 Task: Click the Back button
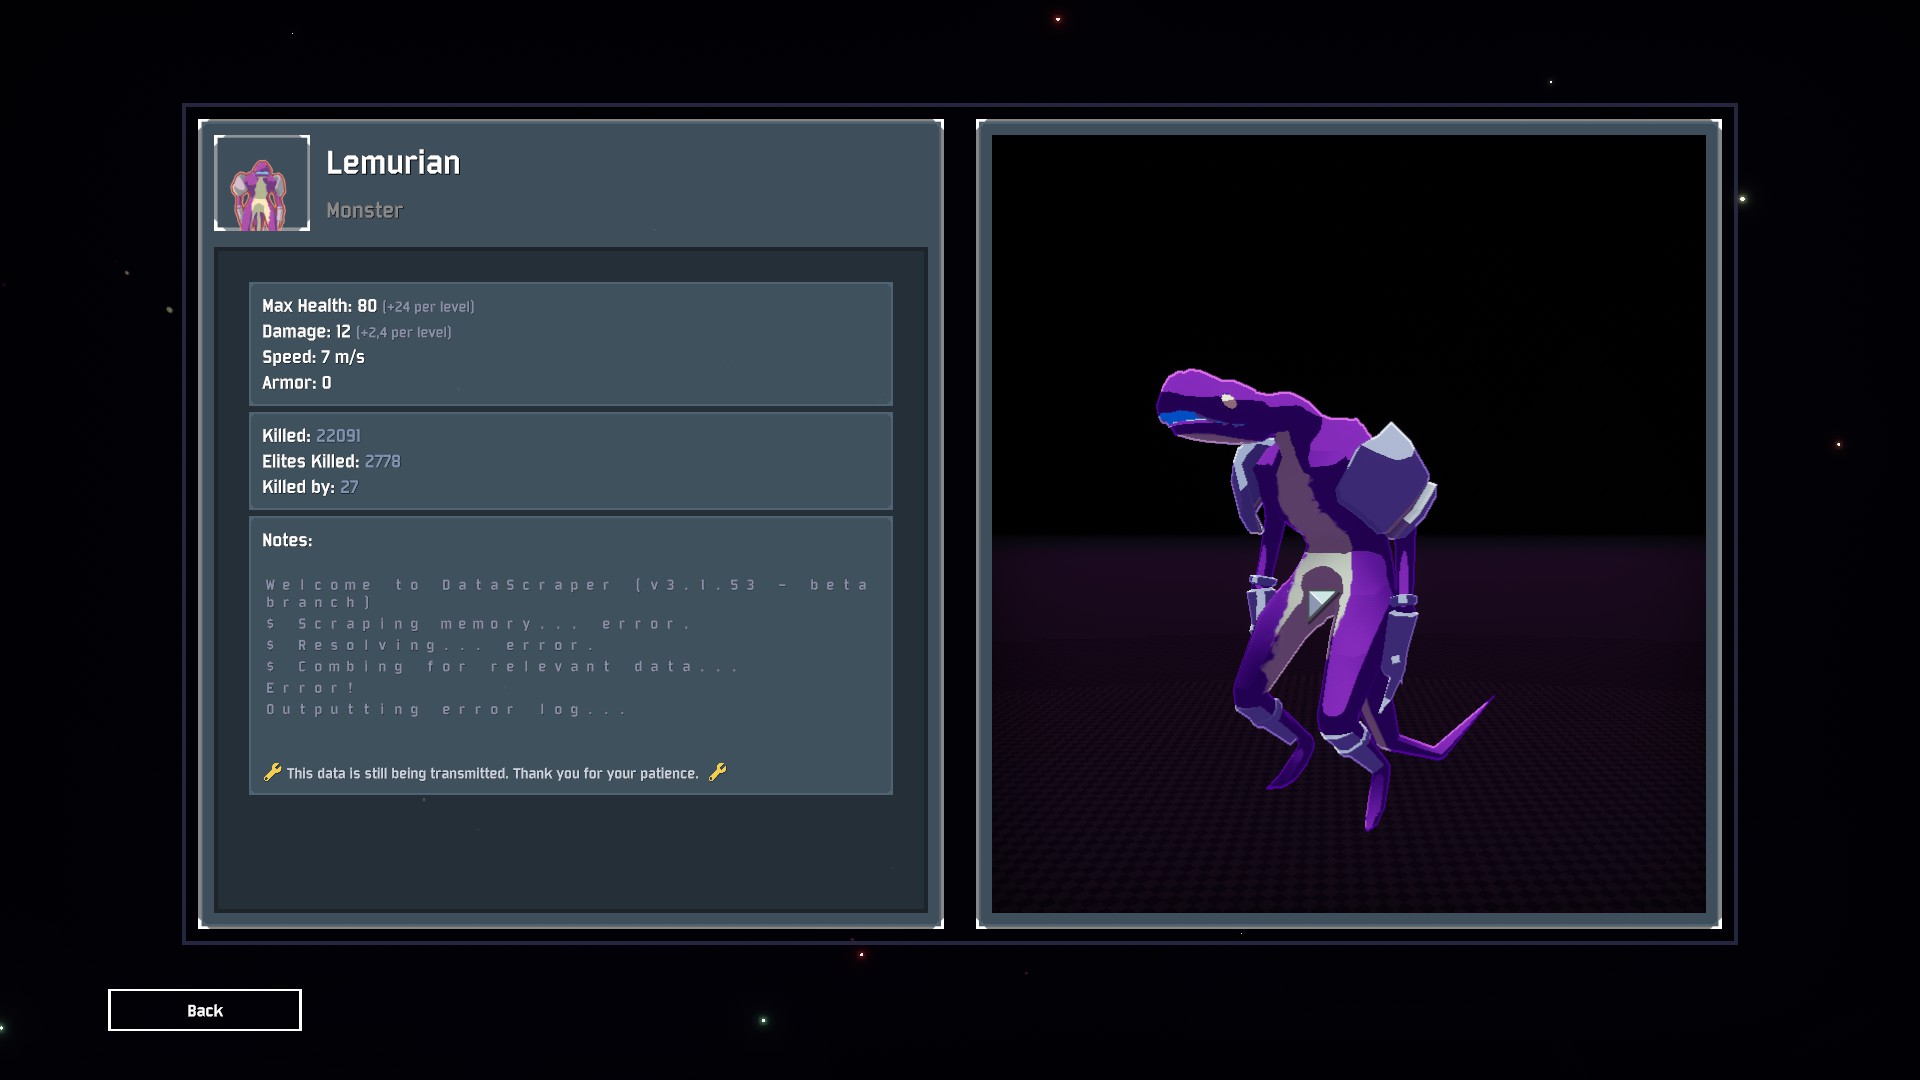[204, 1010]
